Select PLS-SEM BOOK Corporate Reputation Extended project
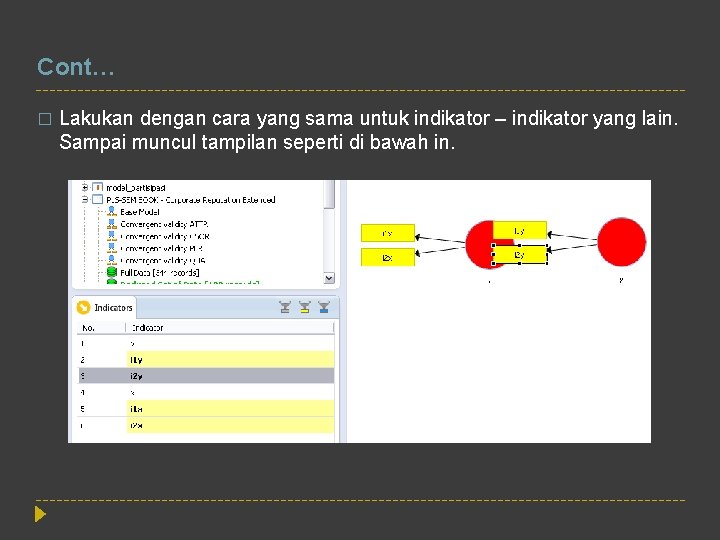 click(x=191, y=200)
